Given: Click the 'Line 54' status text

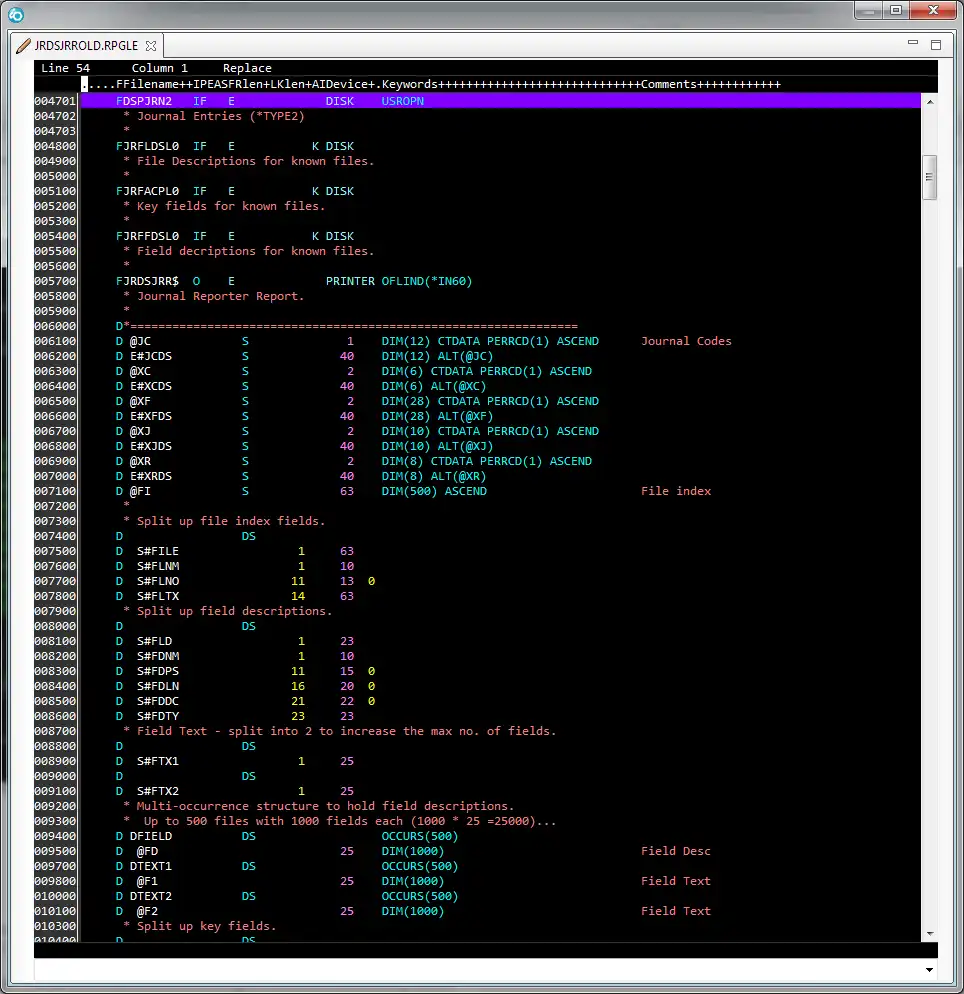Looking at the screenshot, I should (x=65, y=68).
